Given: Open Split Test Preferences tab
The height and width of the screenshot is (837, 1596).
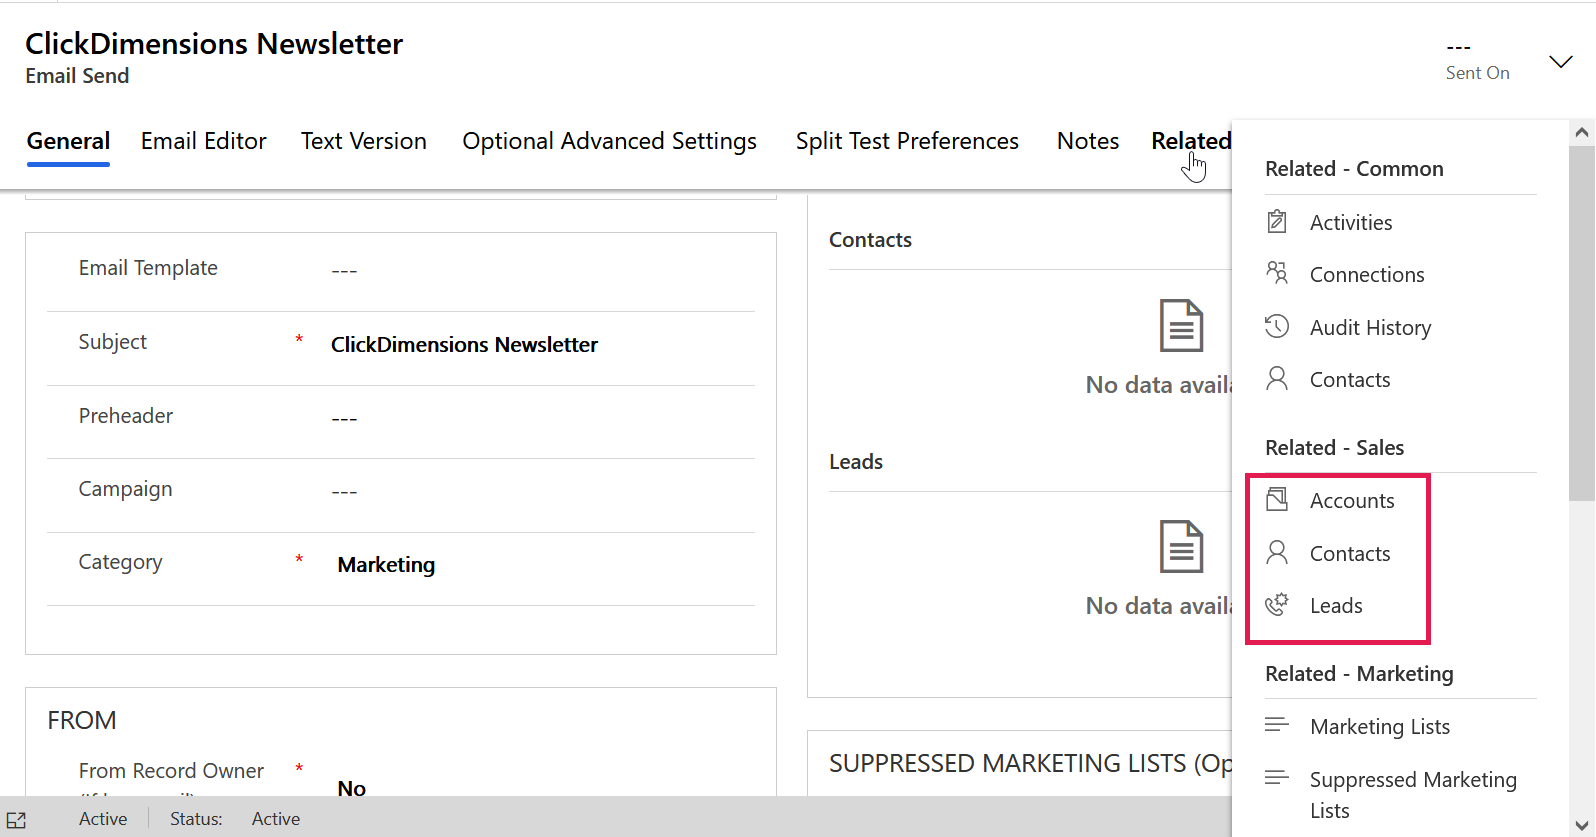Looking at the screenshot, I should pyautogui.click(x=907, y=141).
